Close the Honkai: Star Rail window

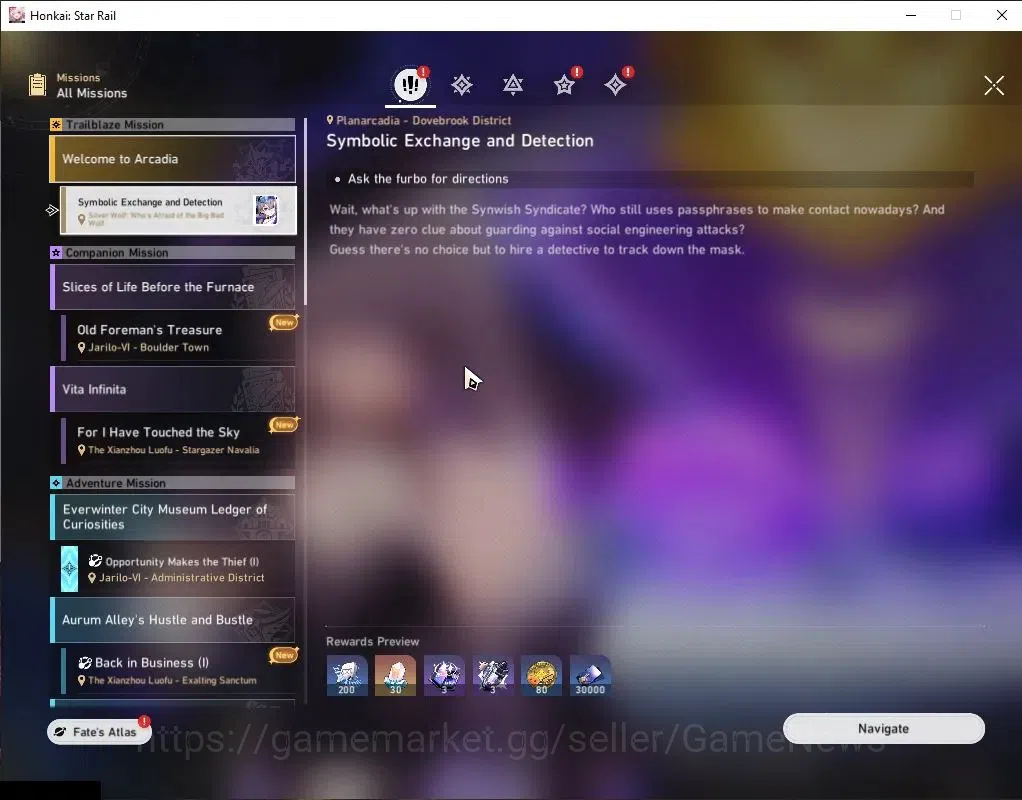(1002, 15)
